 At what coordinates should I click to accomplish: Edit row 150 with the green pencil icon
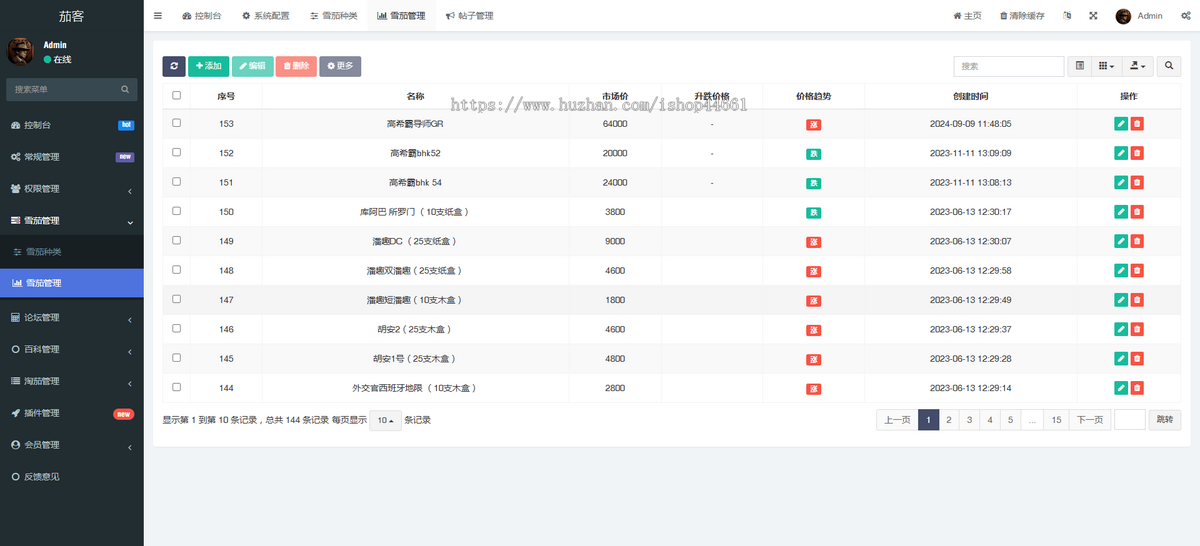[1121, 212]
